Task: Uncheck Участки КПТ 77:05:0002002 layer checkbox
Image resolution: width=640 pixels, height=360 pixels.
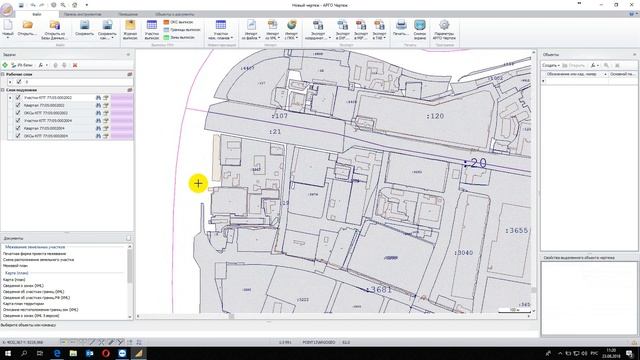Action: coord(18,98)
